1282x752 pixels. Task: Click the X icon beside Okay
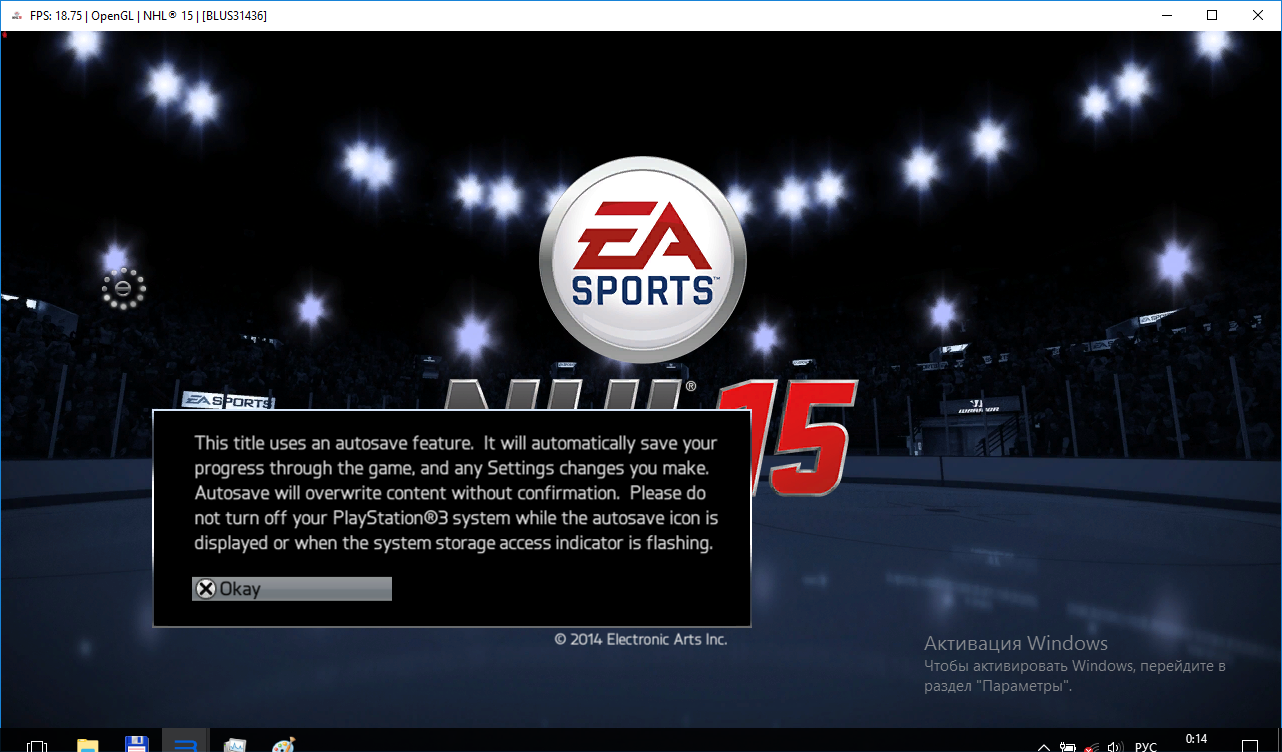tap(206, 589)
